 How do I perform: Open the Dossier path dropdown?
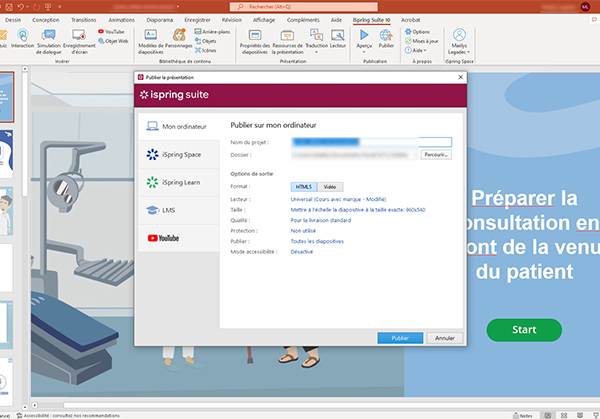[415, 155]
